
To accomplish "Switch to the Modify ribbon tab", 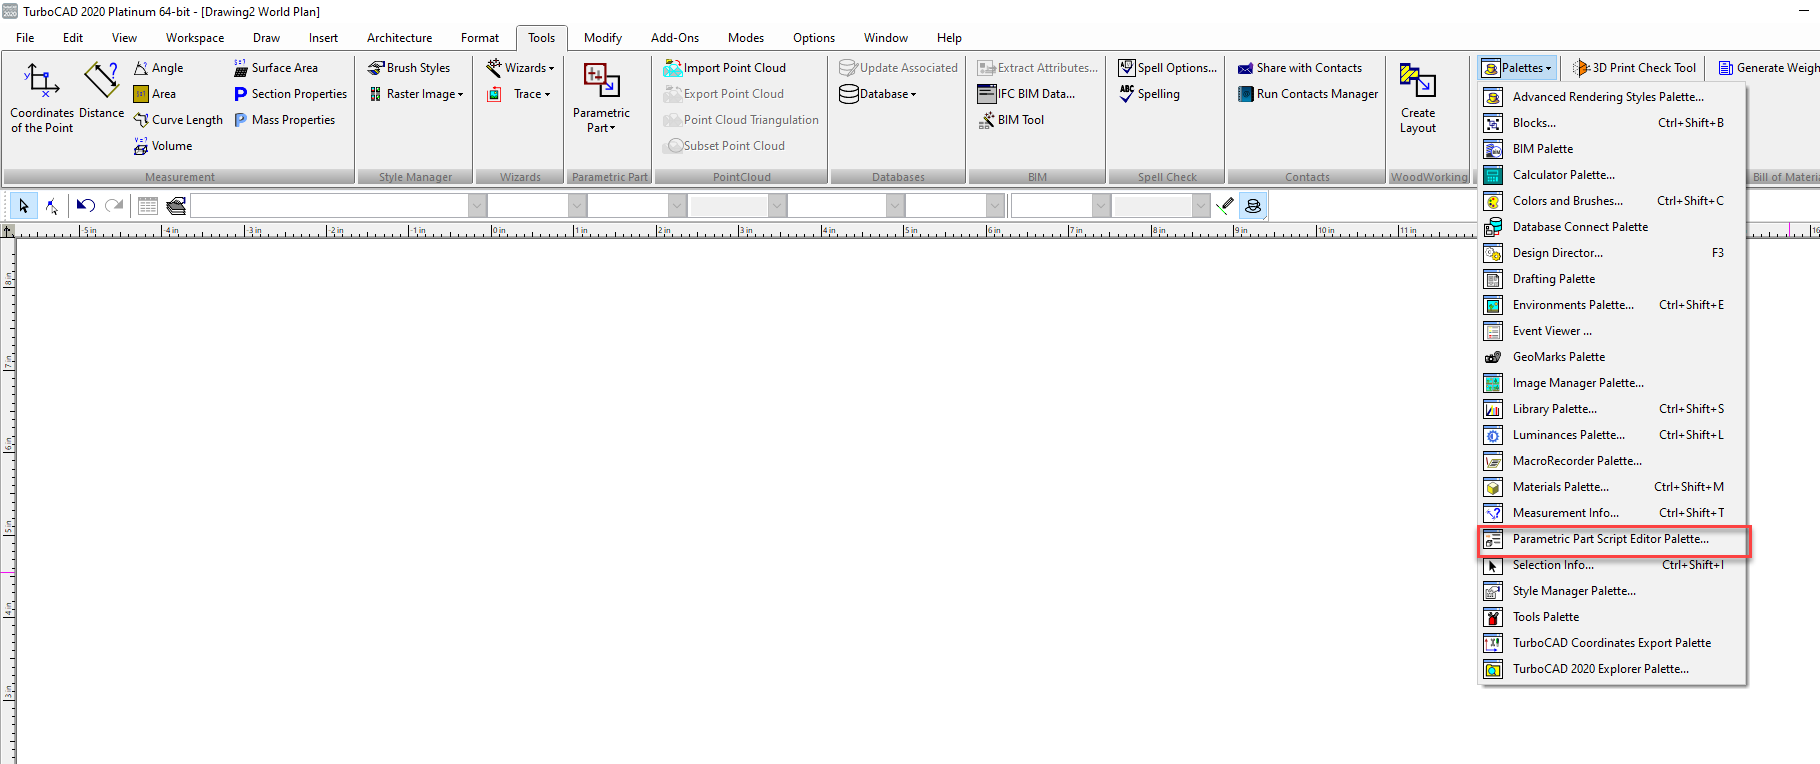I will click(603, 38).
